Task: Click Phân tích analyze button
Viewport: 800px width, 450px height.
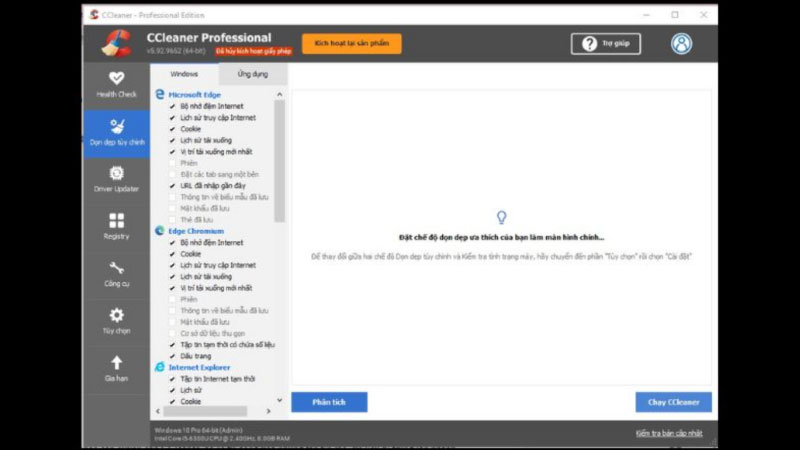Action: pos(329,402)
